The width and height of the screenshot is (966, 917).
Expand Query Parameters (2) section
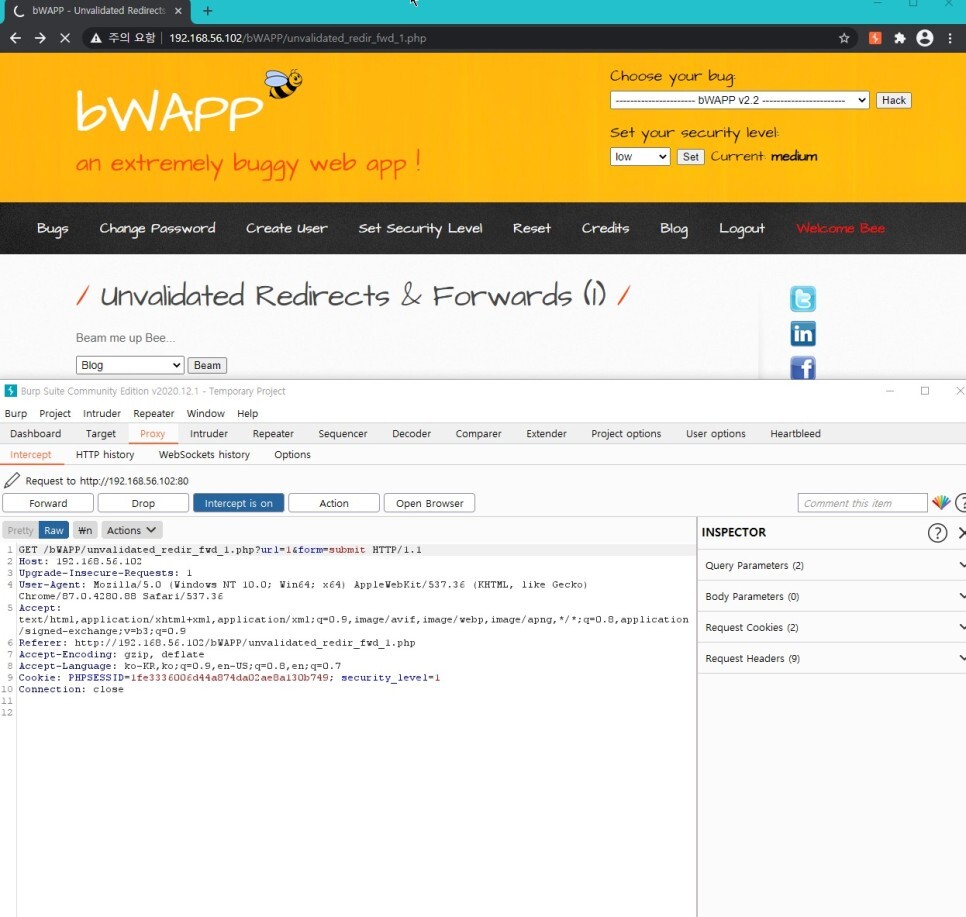tap(832, 565)
